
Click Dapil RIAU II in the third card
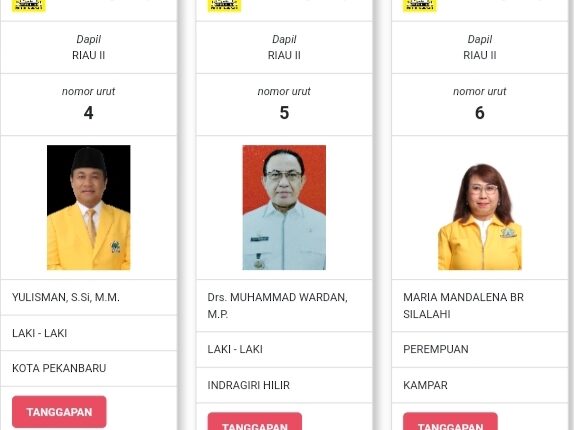coord(480,48)
